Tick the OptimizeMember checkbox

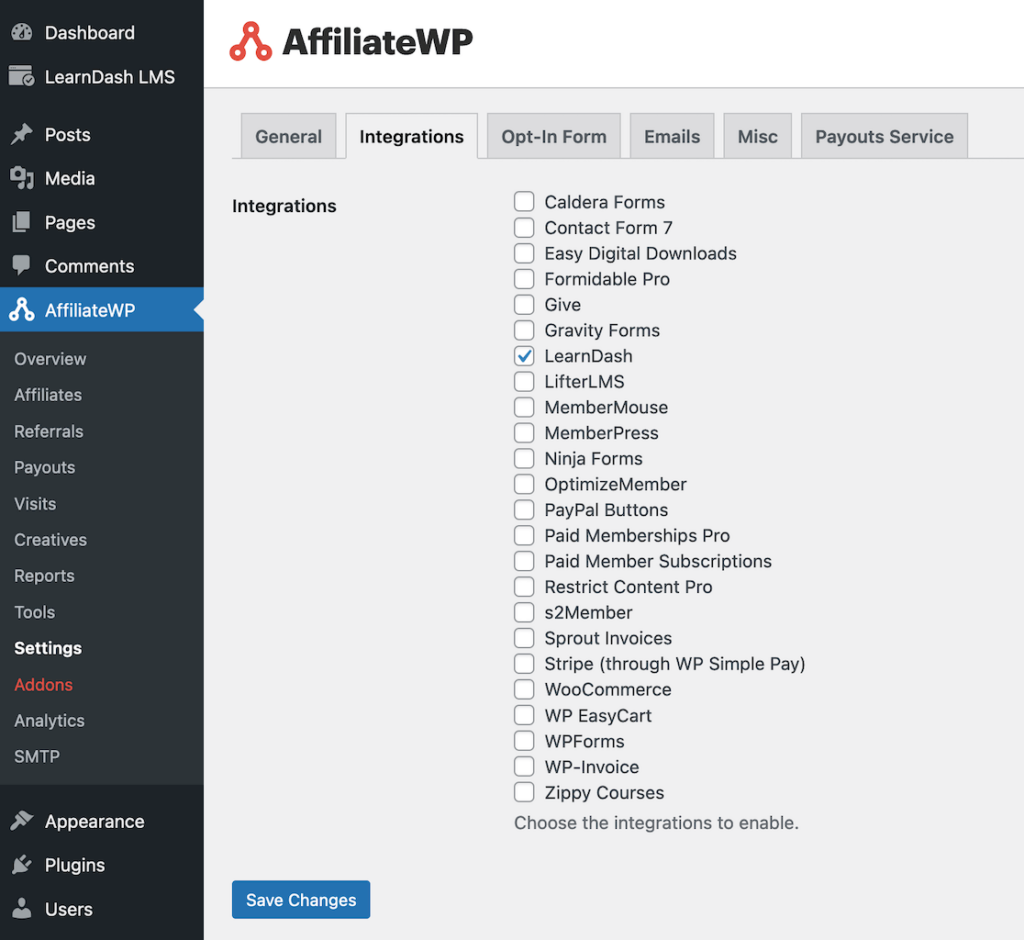click(524, 484)
